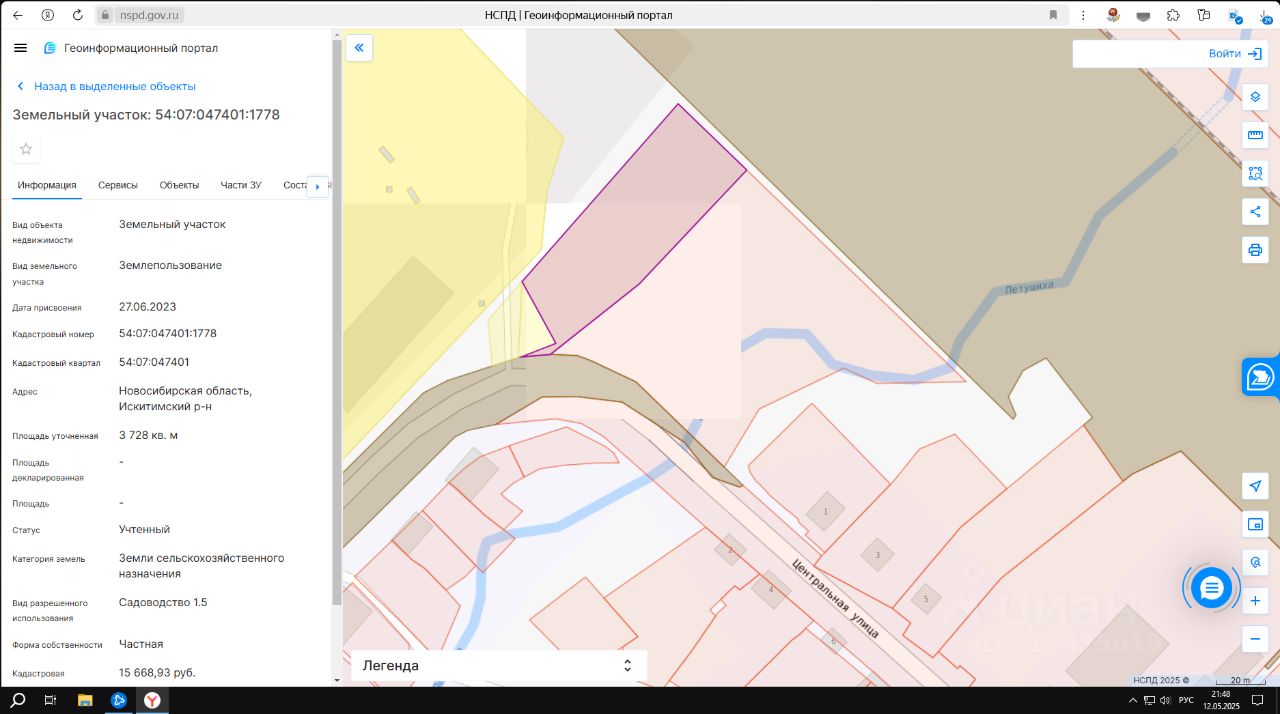Screen dimensions: 1280x714
Task: Zoom out on the map
Action: [x=1255, y=638]
